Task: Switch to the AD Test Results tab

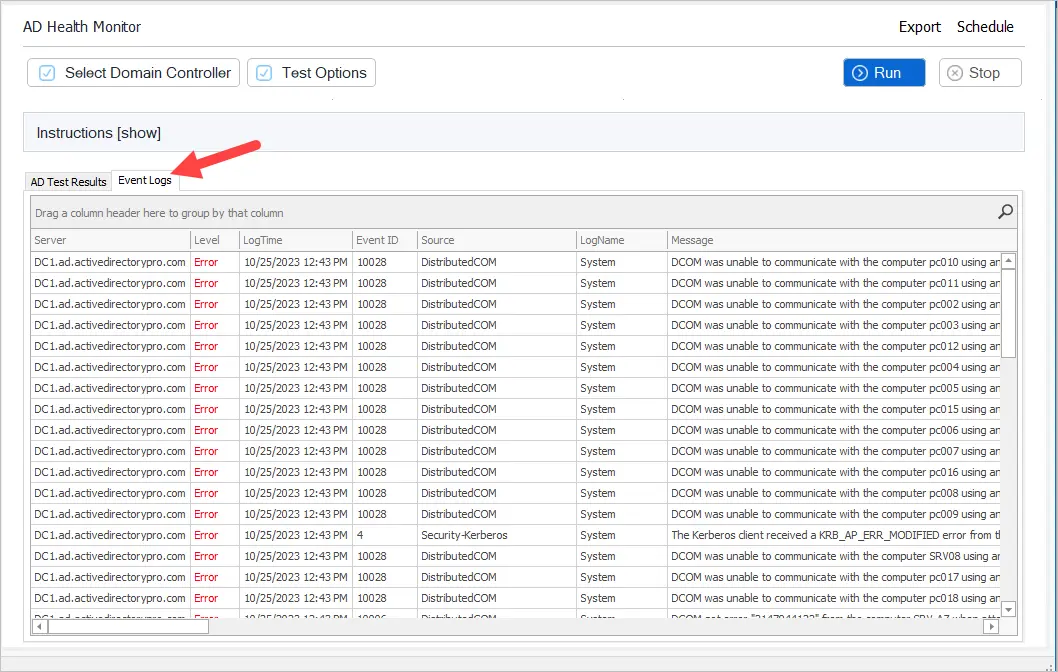Action: coord(68,182)
